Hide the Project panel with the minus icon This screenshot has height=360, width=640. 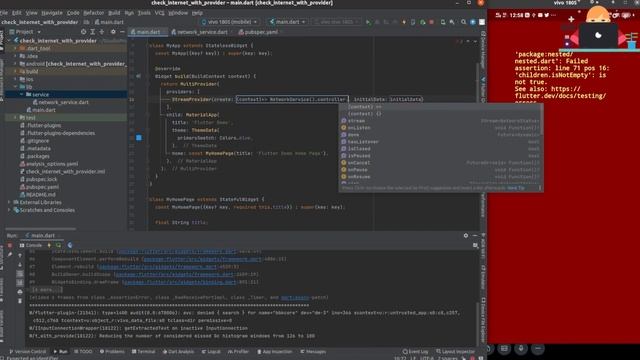click(122, 32)
